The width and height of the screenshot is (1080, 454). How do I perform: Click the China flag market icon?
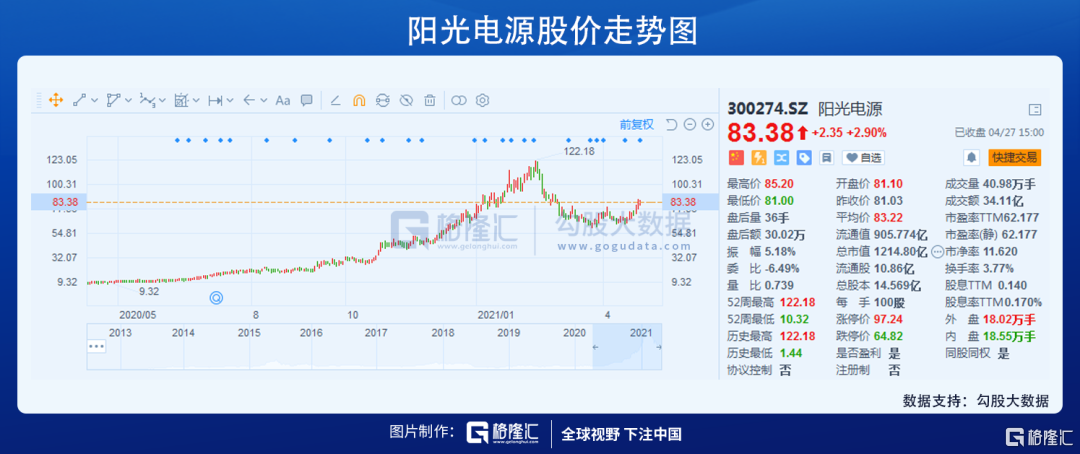click(x=737, y=158)
